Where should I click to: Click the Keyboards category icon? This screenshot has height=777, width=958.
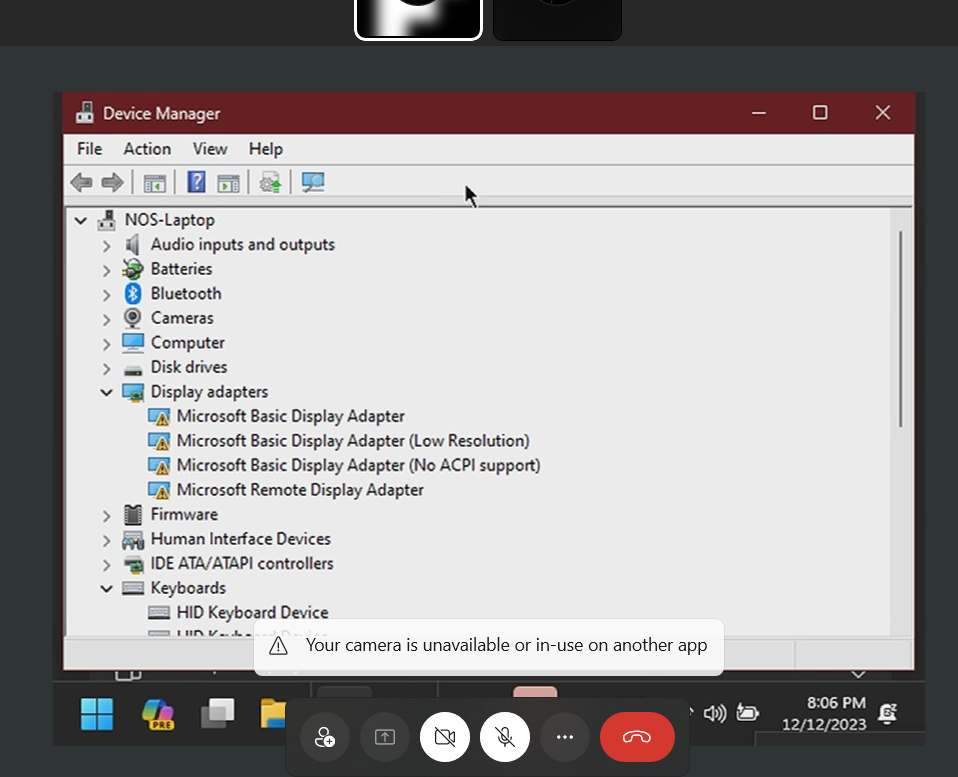coord(133,588)
